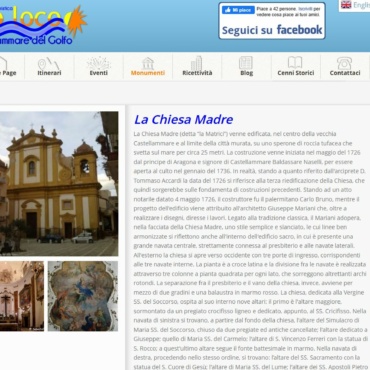Click the text 'Place a 42 persone'
Viewport: 370px width, 370px height.
[x=276, y=9]
